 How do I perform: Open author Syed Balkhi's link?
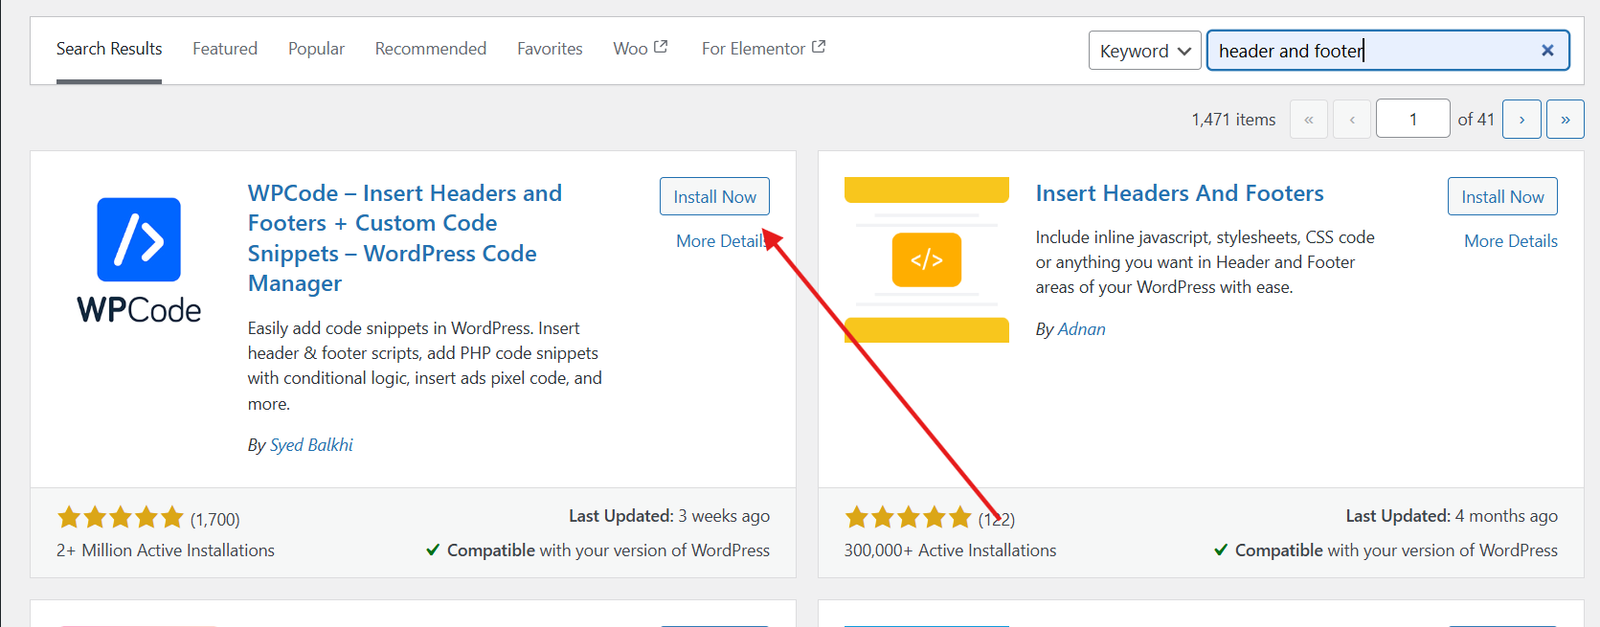click(311, 445)
